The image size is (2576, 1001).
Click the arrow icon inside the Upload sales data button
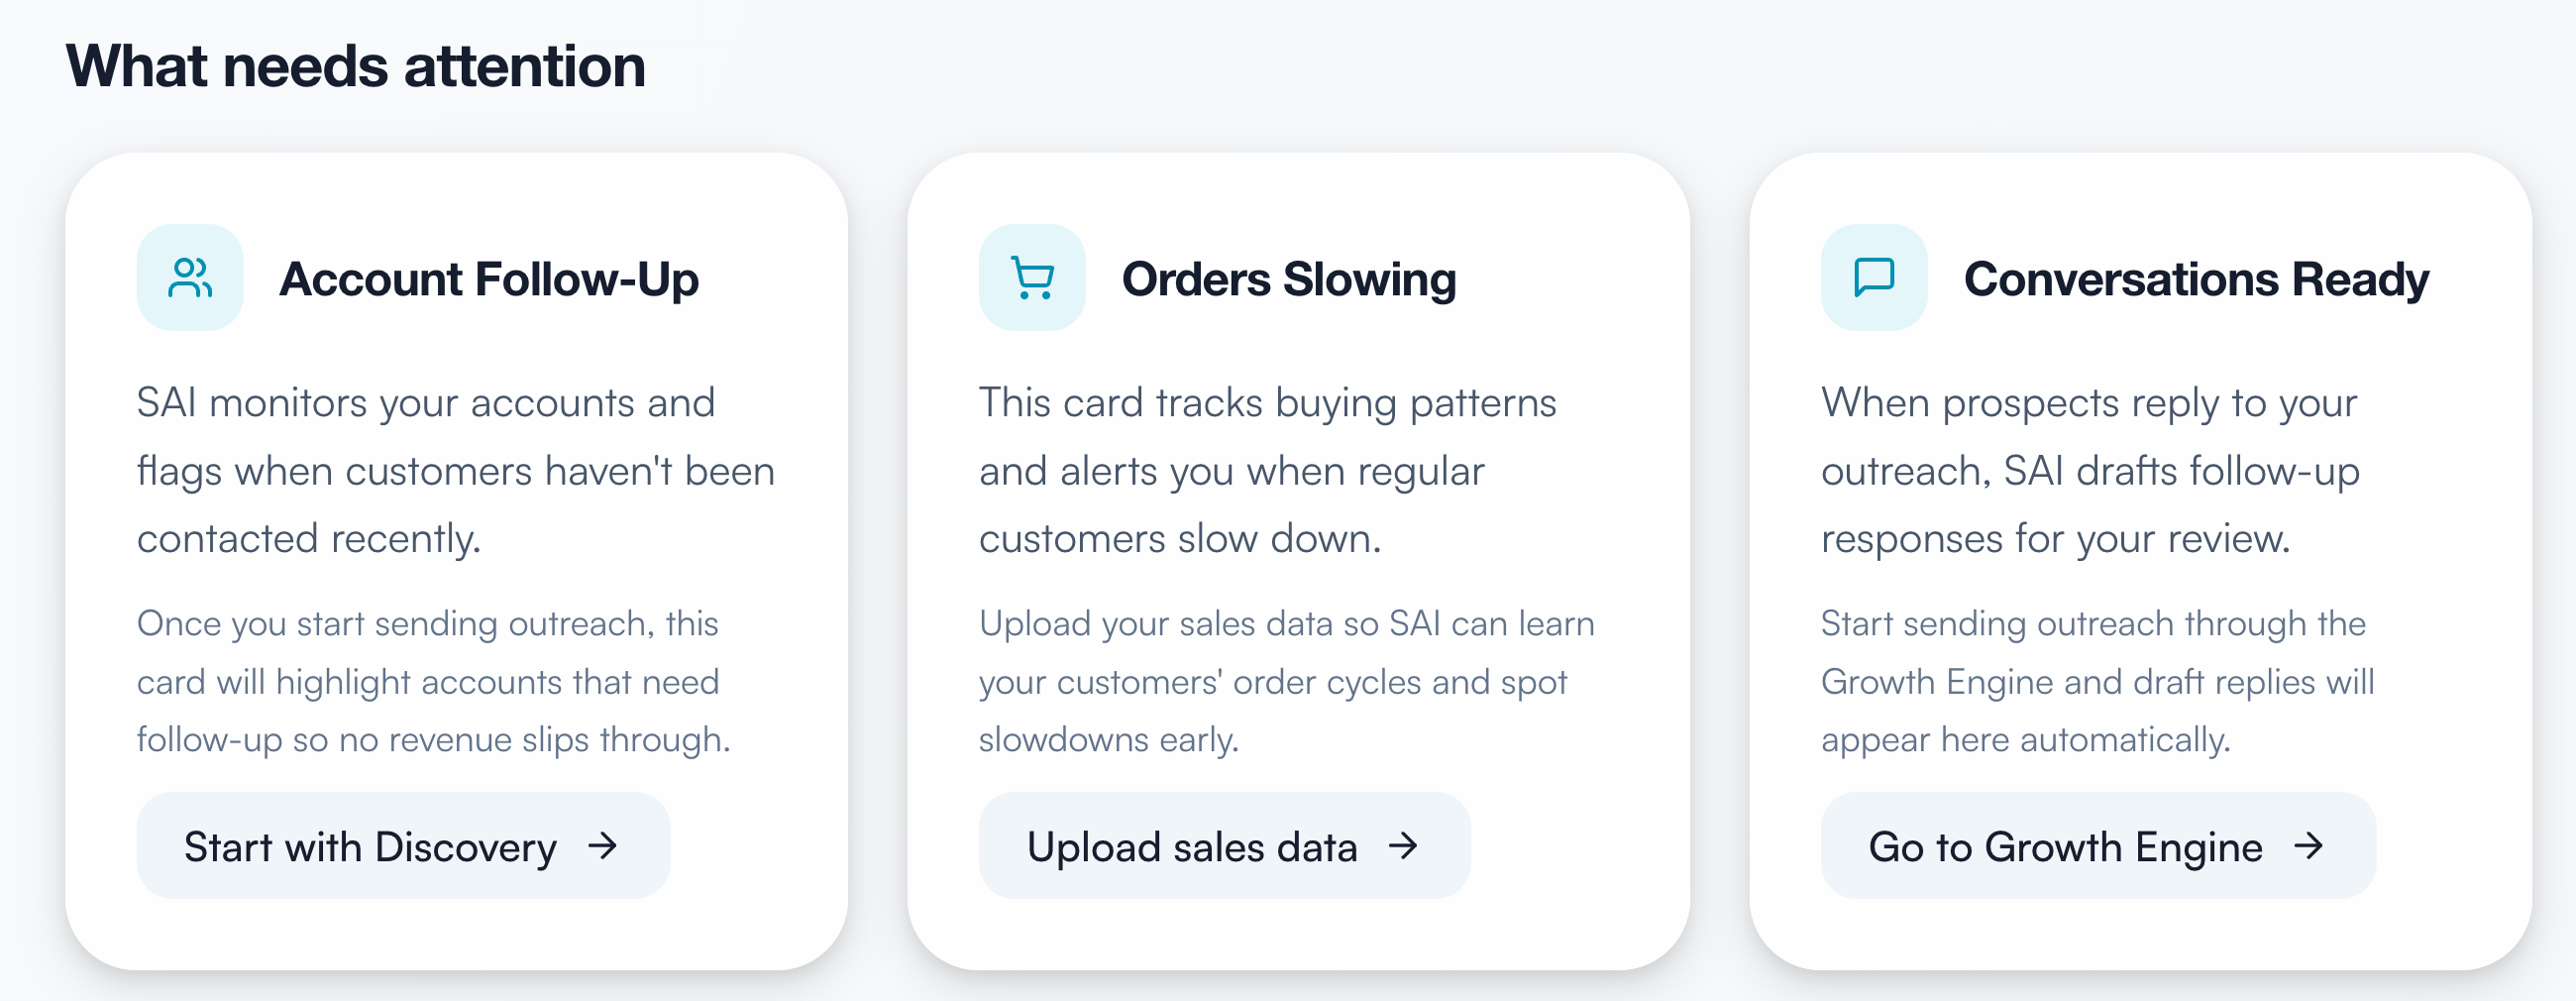(1404, 846)
